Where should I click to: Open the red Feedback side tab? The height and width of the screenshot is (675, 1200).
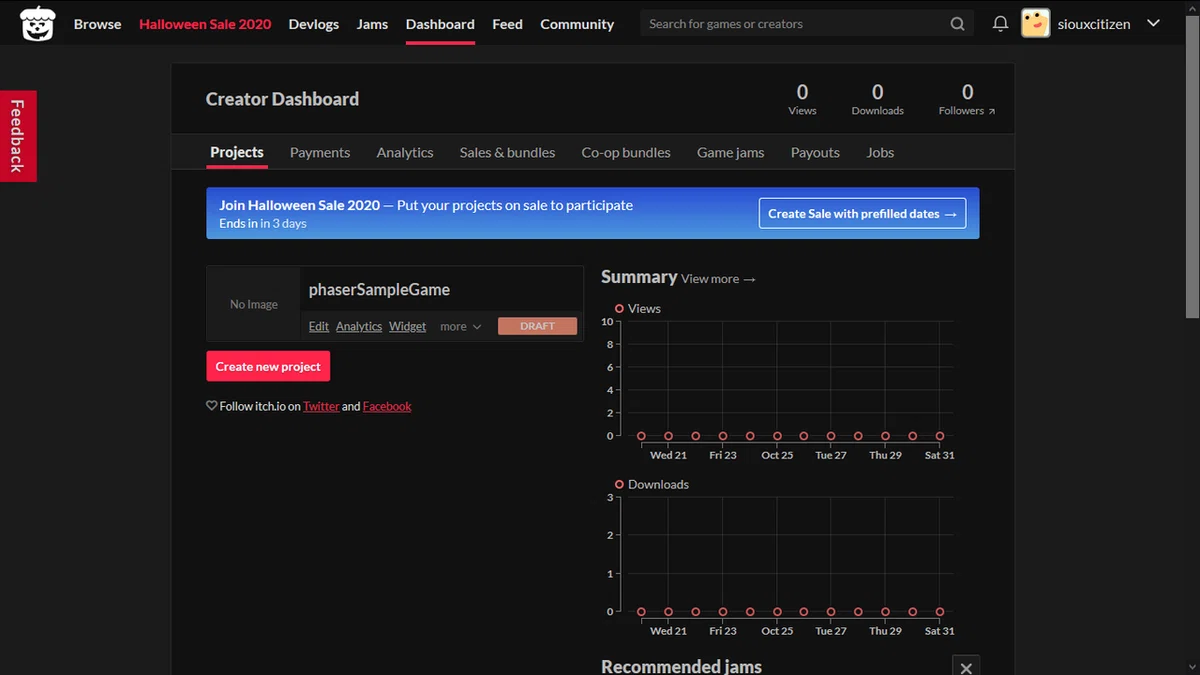coord(18,136)
